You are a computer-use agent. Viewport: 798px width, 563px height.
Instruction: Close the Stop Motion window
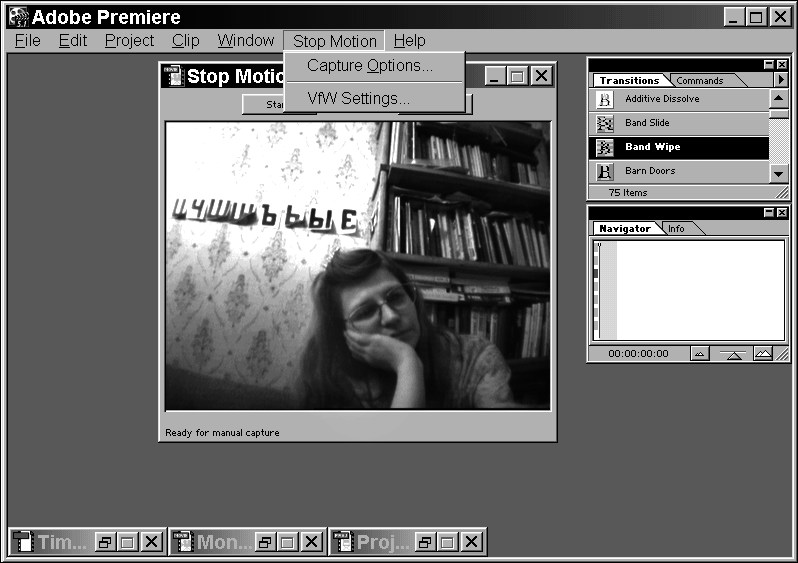[x=542, y=76]
